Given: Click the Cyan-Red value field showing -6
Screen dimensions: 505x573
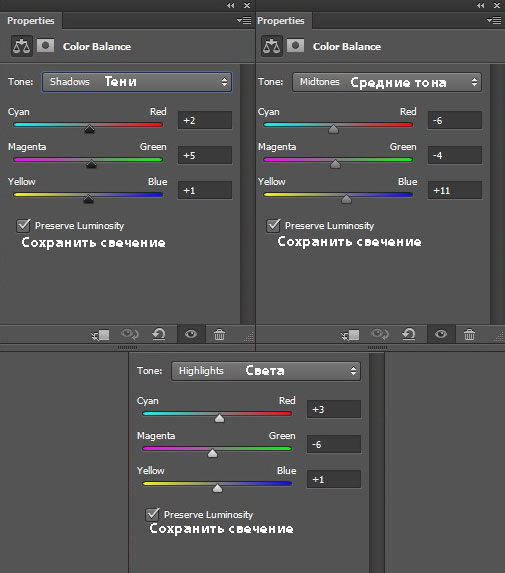Looking at the screenshot, I should click(455, 120).
